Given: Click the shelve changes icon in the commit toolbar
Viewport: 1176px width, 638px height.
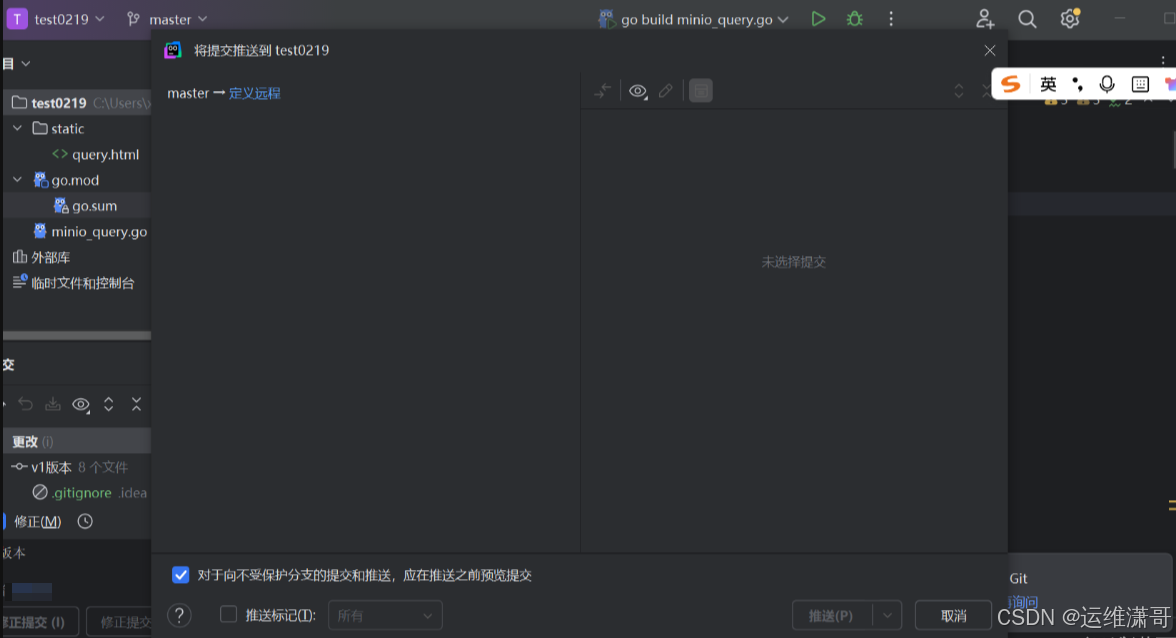Looking at the screenshot, I should tap(52, 404).
